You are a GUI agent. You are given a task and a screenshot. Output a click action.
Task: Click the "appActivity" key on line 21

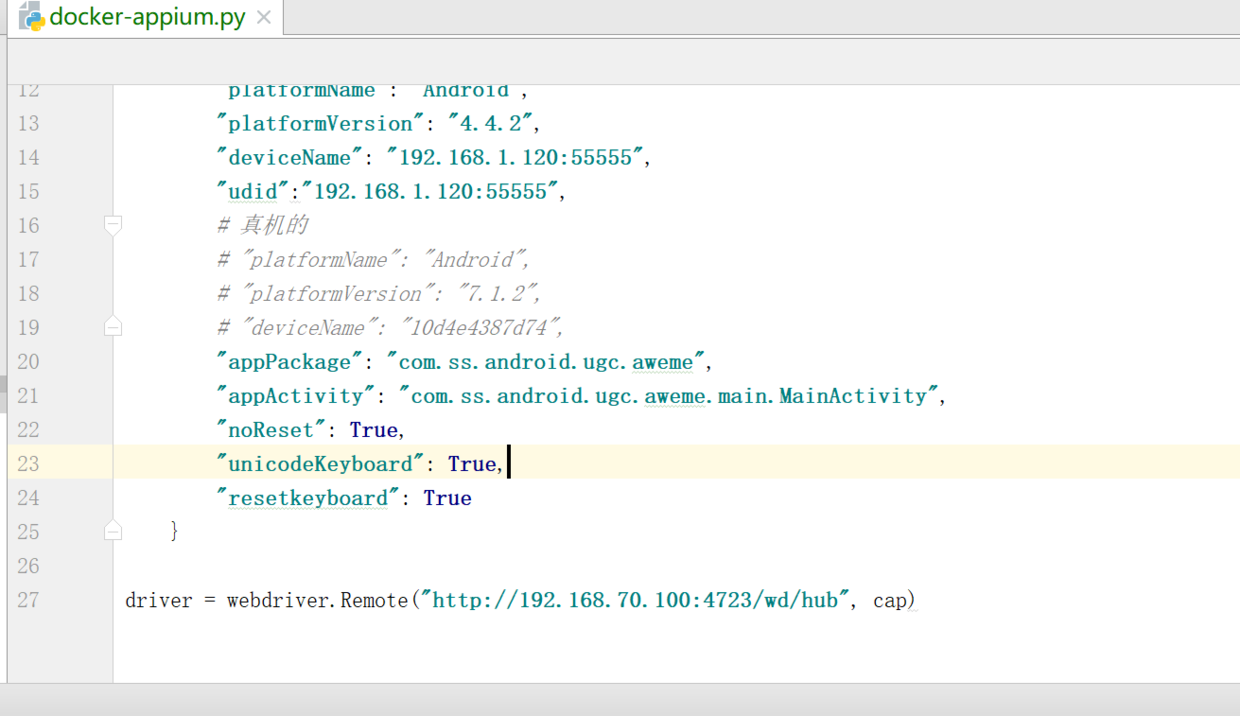click(296, 396)
